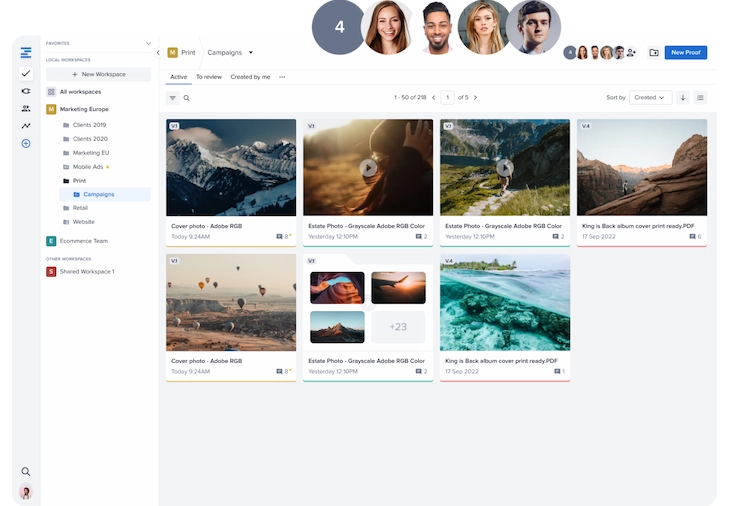The image size is (745, 506).
Task: Click the add member icon next to avatars
Action: (631, 53)
